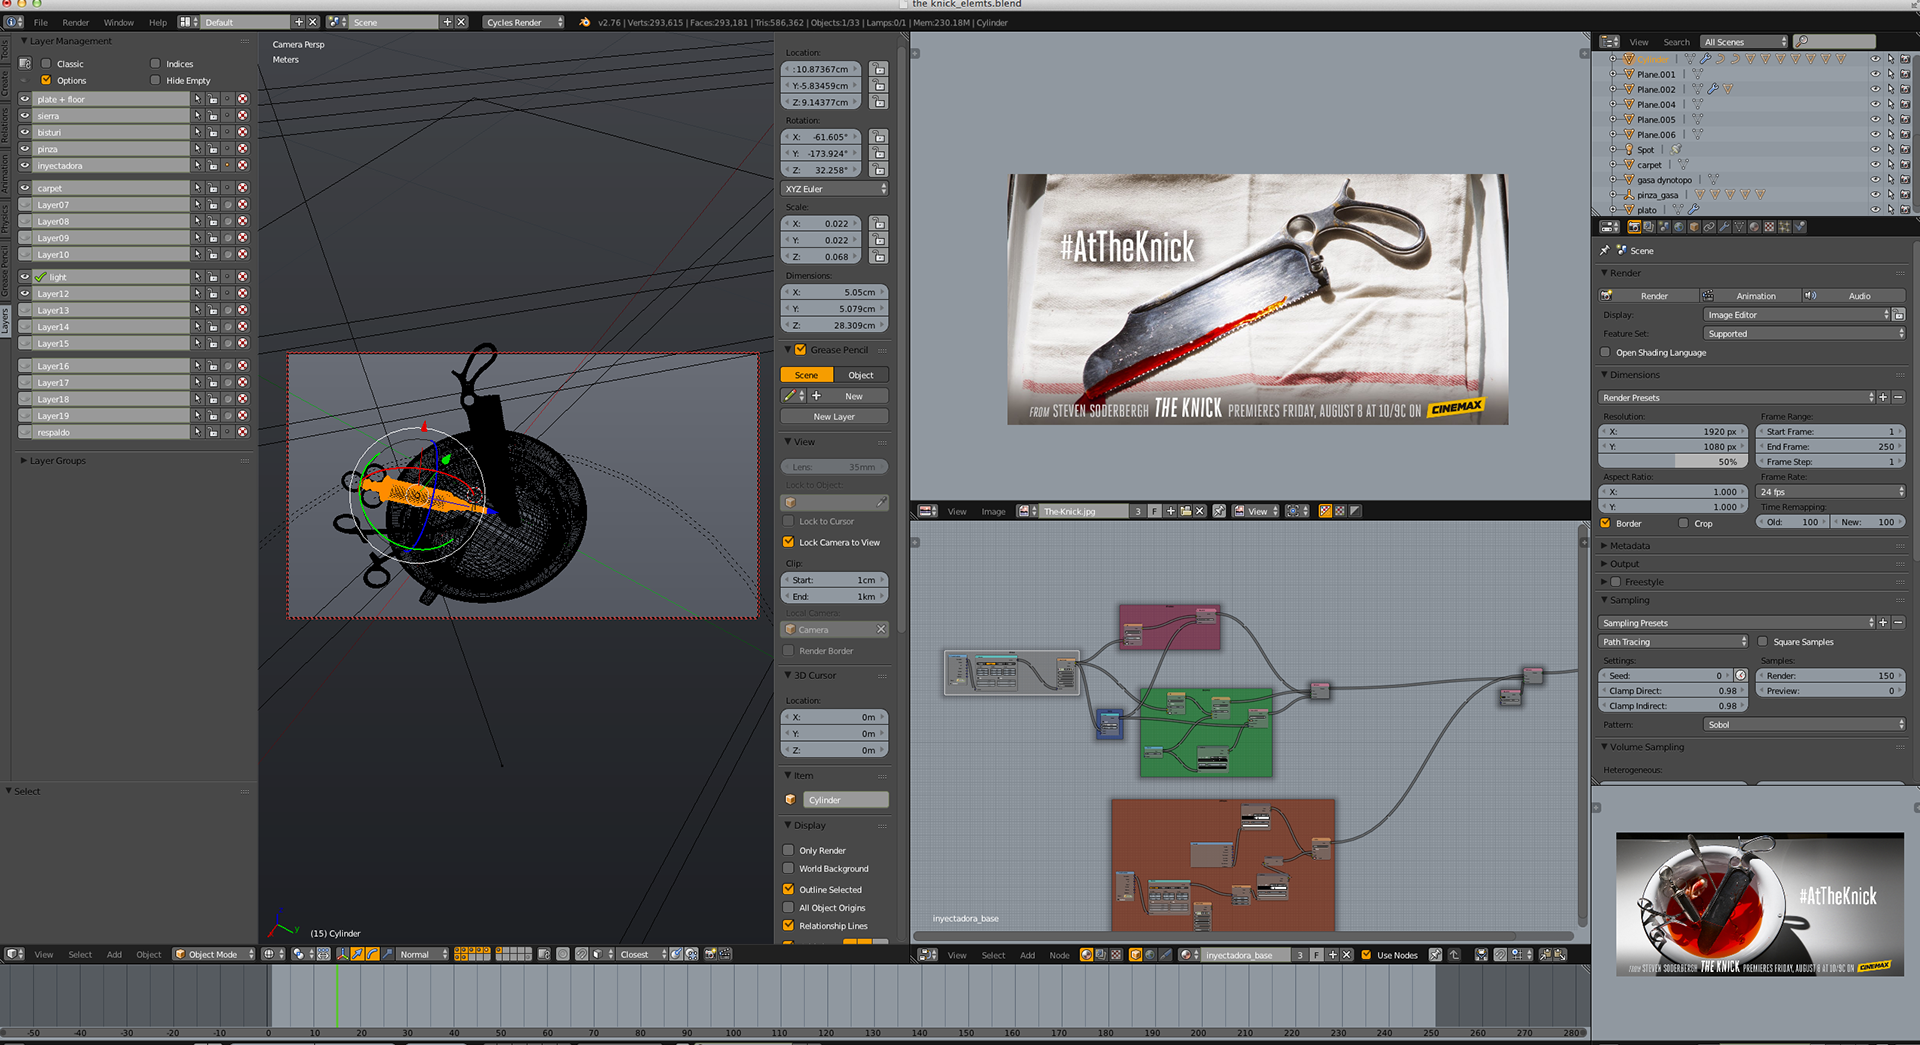This screenshot has height=1045, width=1920.
Task: Unlink The-Knick.jpg with the X icon
Action: pos(1199,511)
